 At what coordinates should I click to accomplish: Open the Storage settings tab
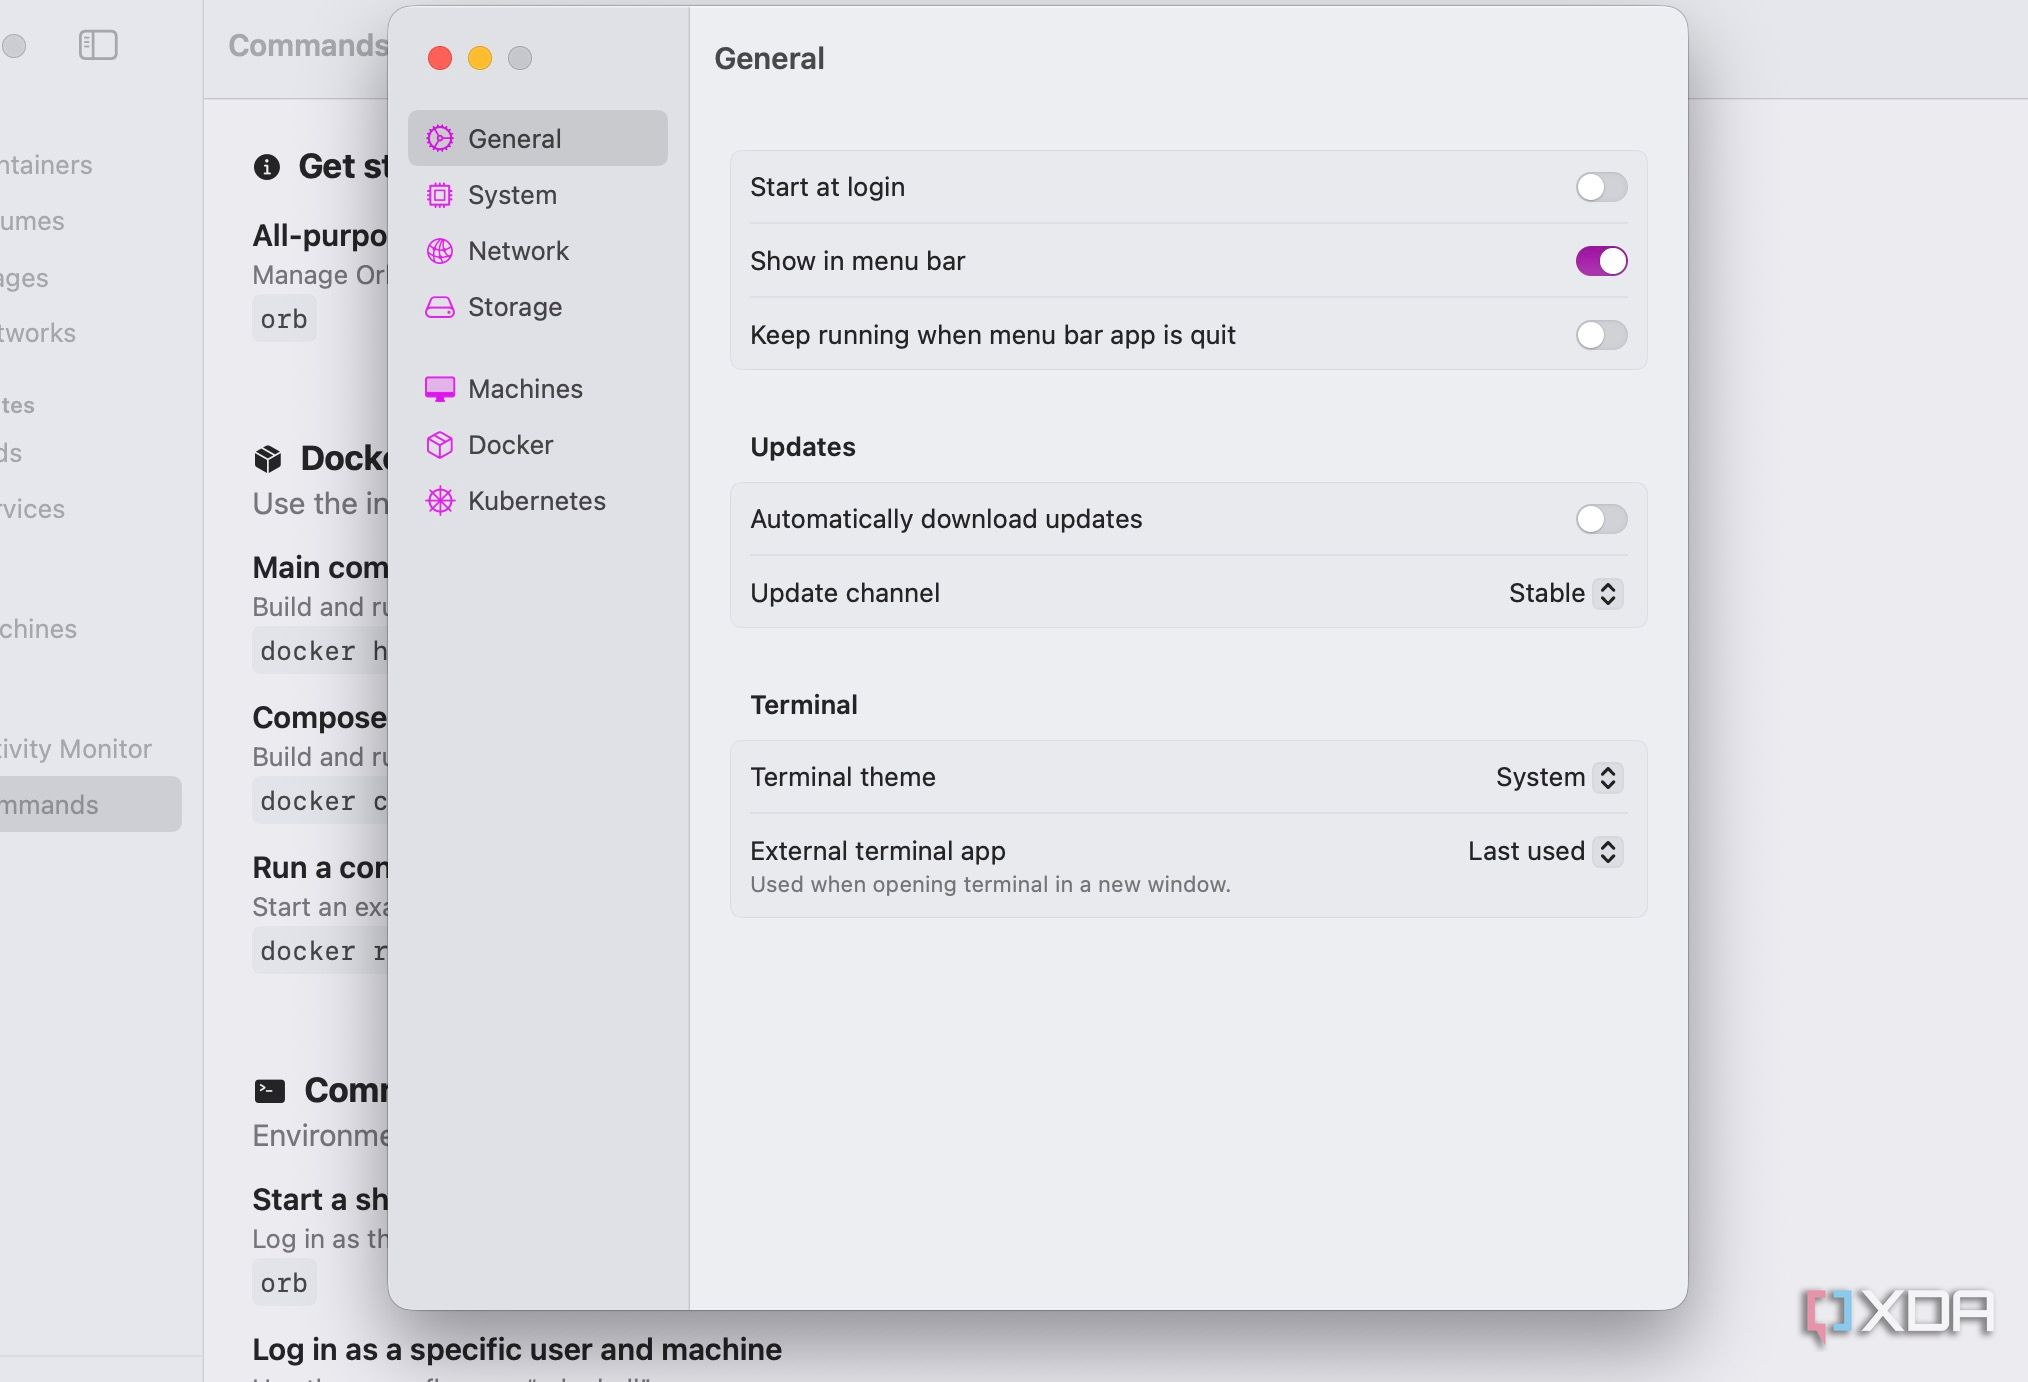tap(538, 307)
